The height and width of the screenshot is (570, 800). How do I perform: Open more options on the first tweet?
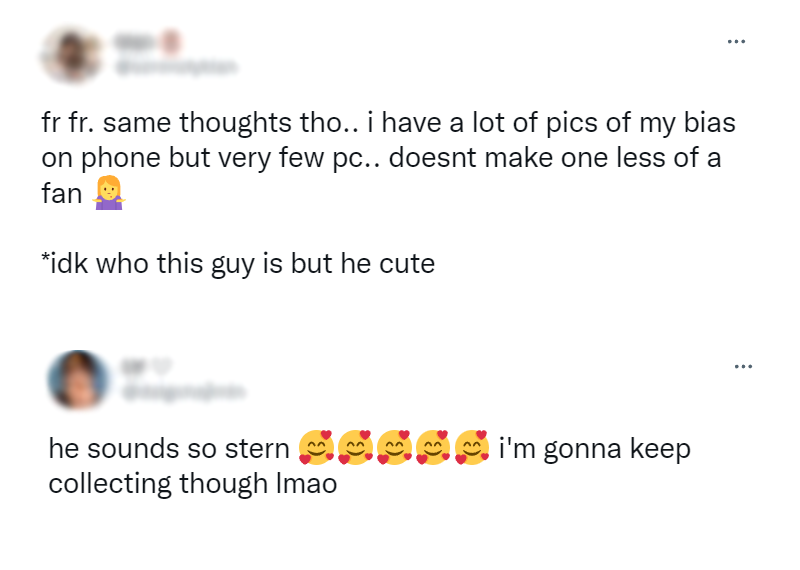[x=736, y=42]
